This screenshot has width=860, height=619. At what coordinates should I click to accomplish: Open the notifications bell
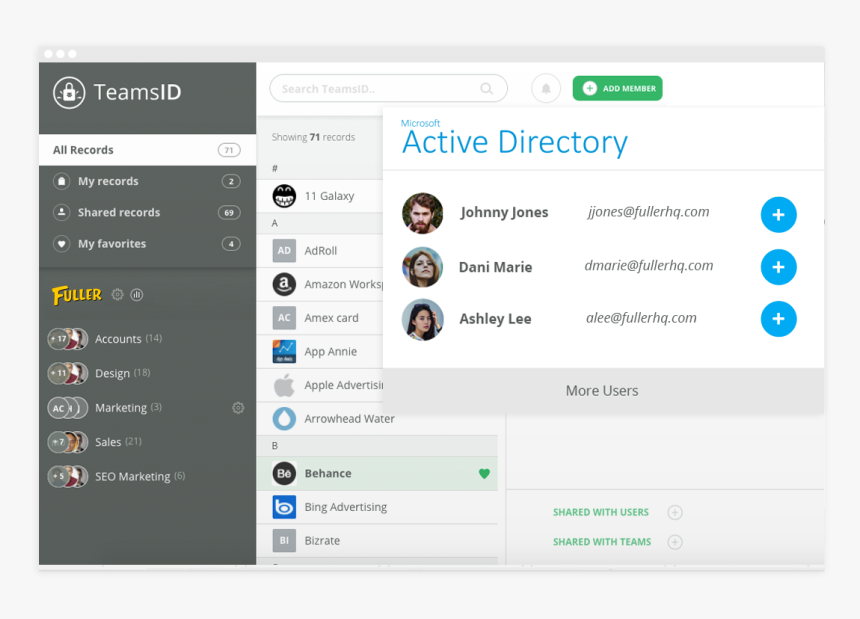(546, 88)
